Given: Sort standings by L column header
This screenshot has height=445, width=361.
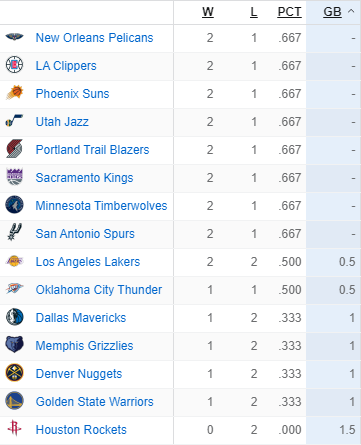Looking at the screenshot, I should pos(254,12).
